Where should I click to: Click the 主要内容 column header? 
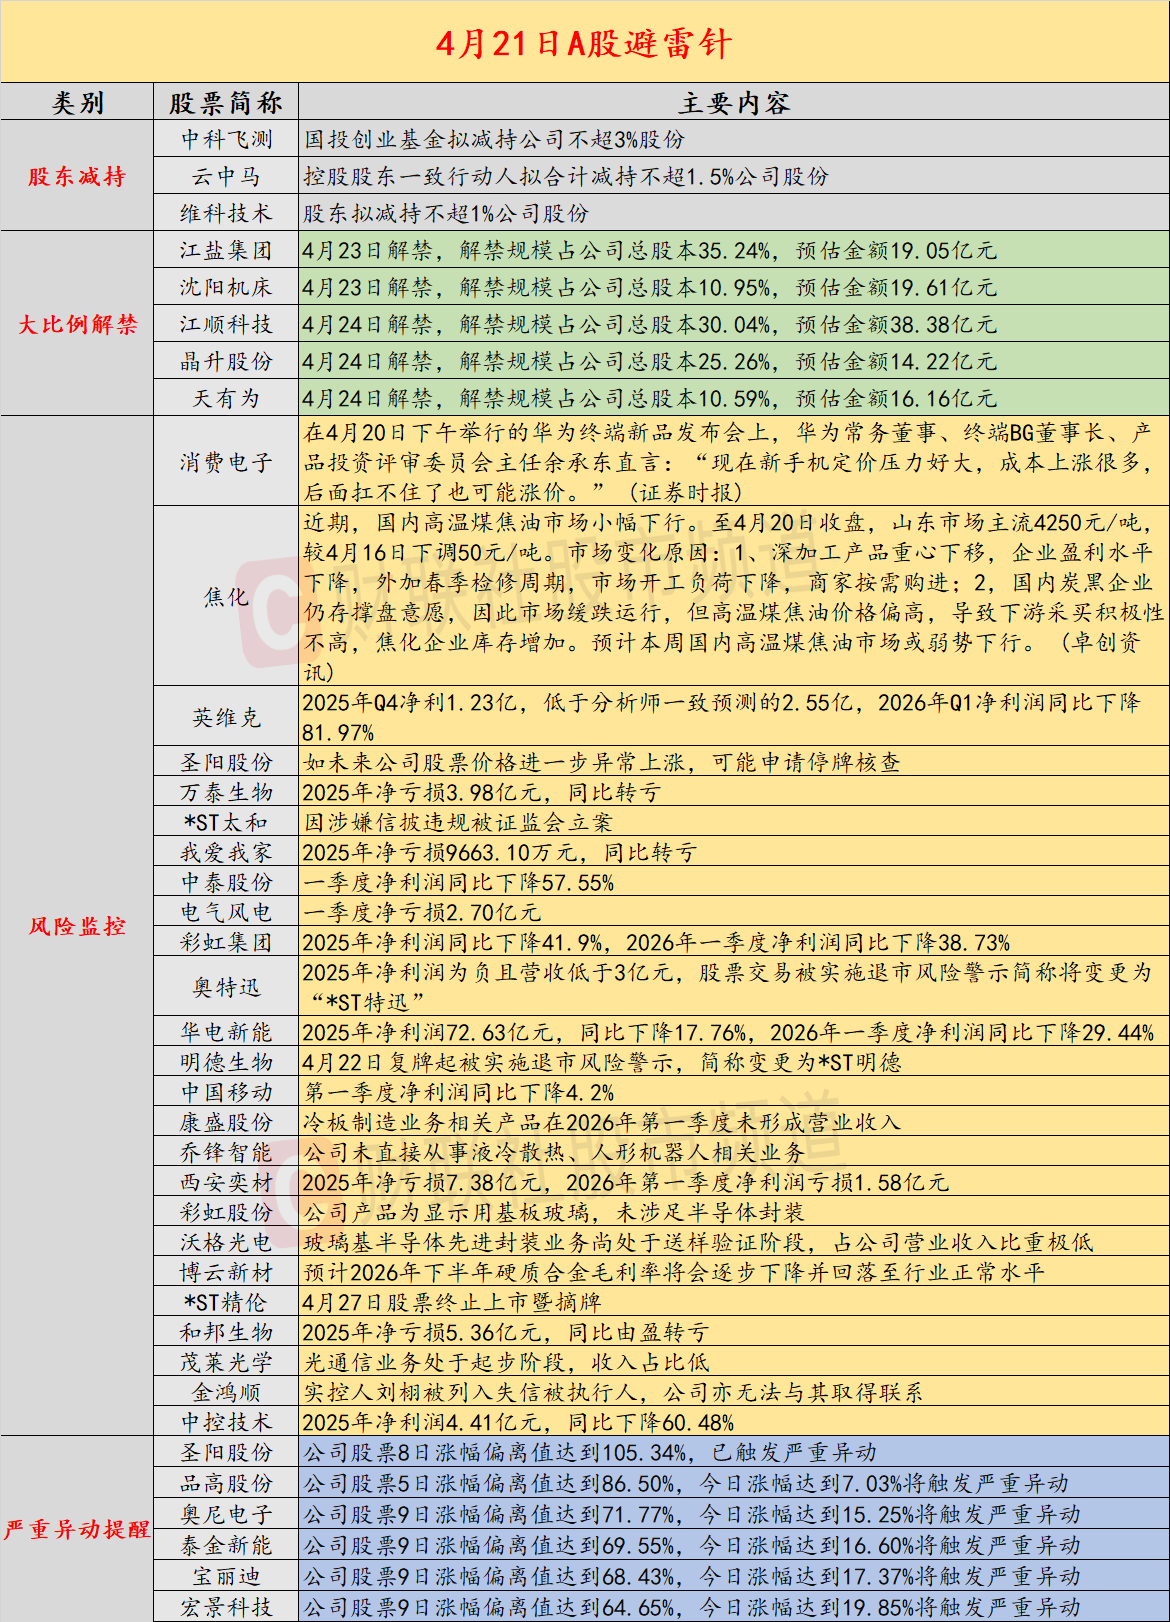tap(733, 103)
